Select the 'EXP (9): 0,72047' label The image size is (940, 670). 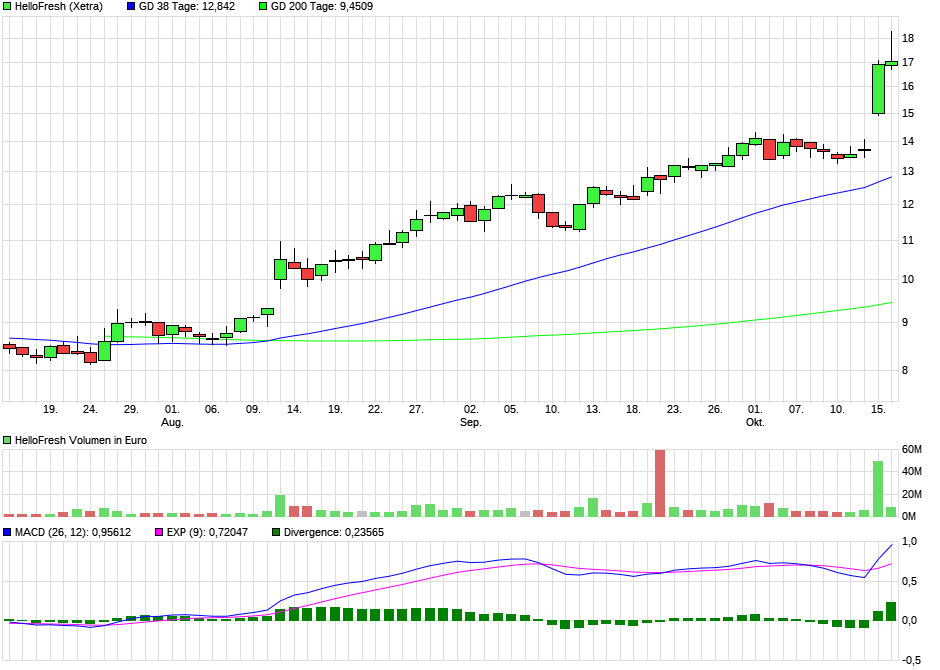[207, 532]
